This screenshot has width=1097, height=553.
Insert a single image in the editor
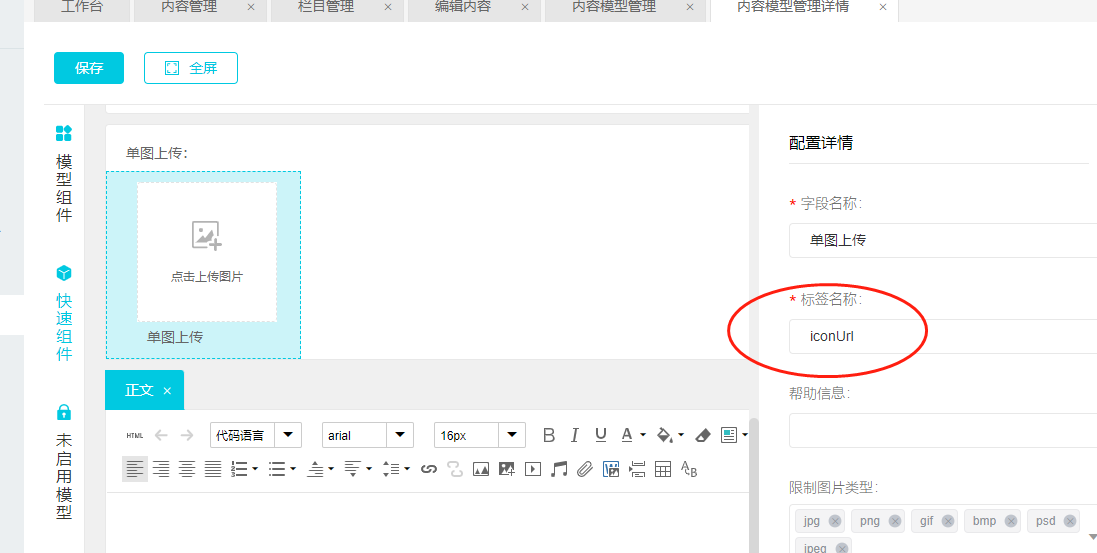[481, 469]
